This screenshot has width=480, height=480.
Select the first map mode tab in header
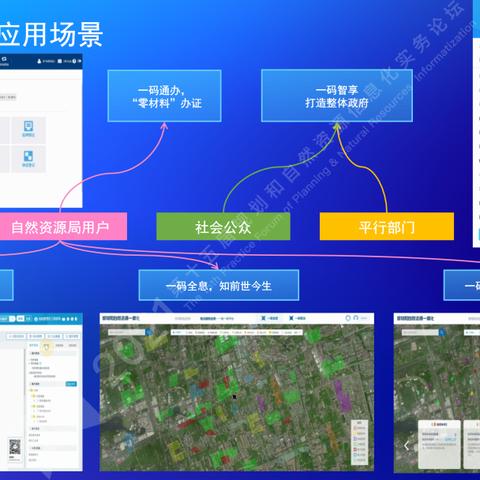pyautogui.click(x=270, y=318)
